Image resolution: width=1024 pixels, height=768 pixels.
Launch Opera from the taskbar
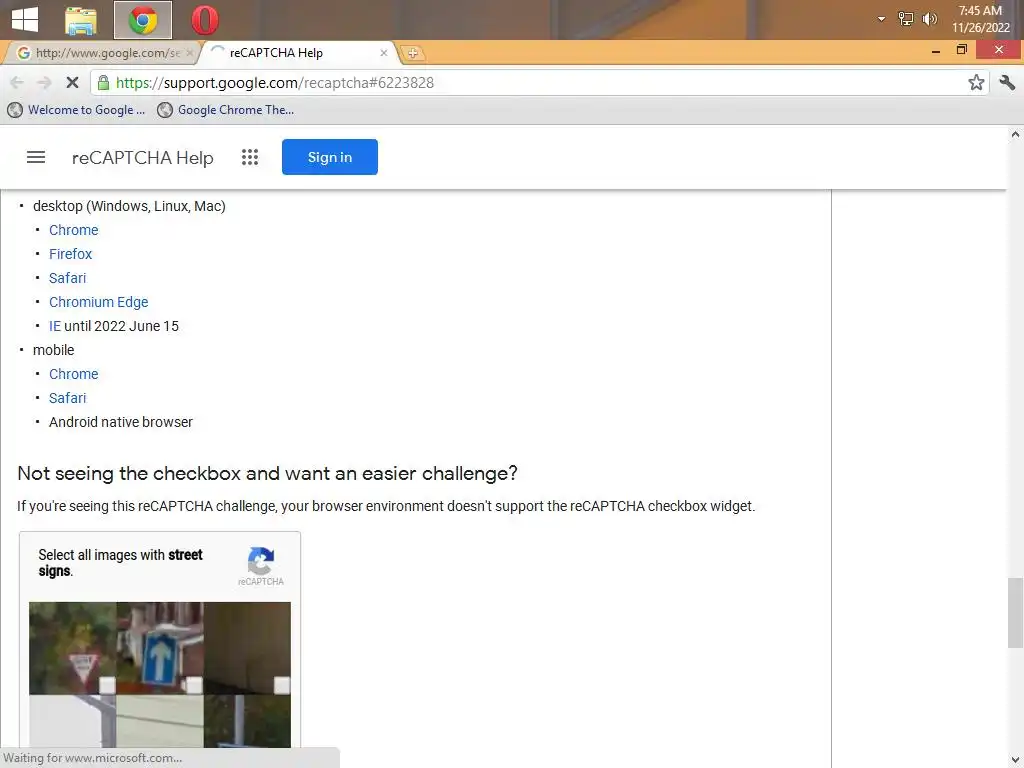(204, 20)
